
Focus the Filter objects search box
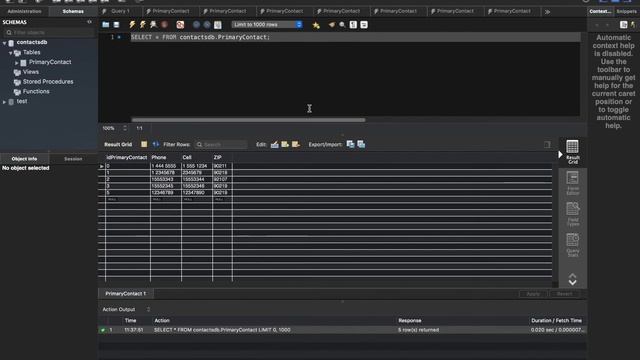[x=49, y=32]
